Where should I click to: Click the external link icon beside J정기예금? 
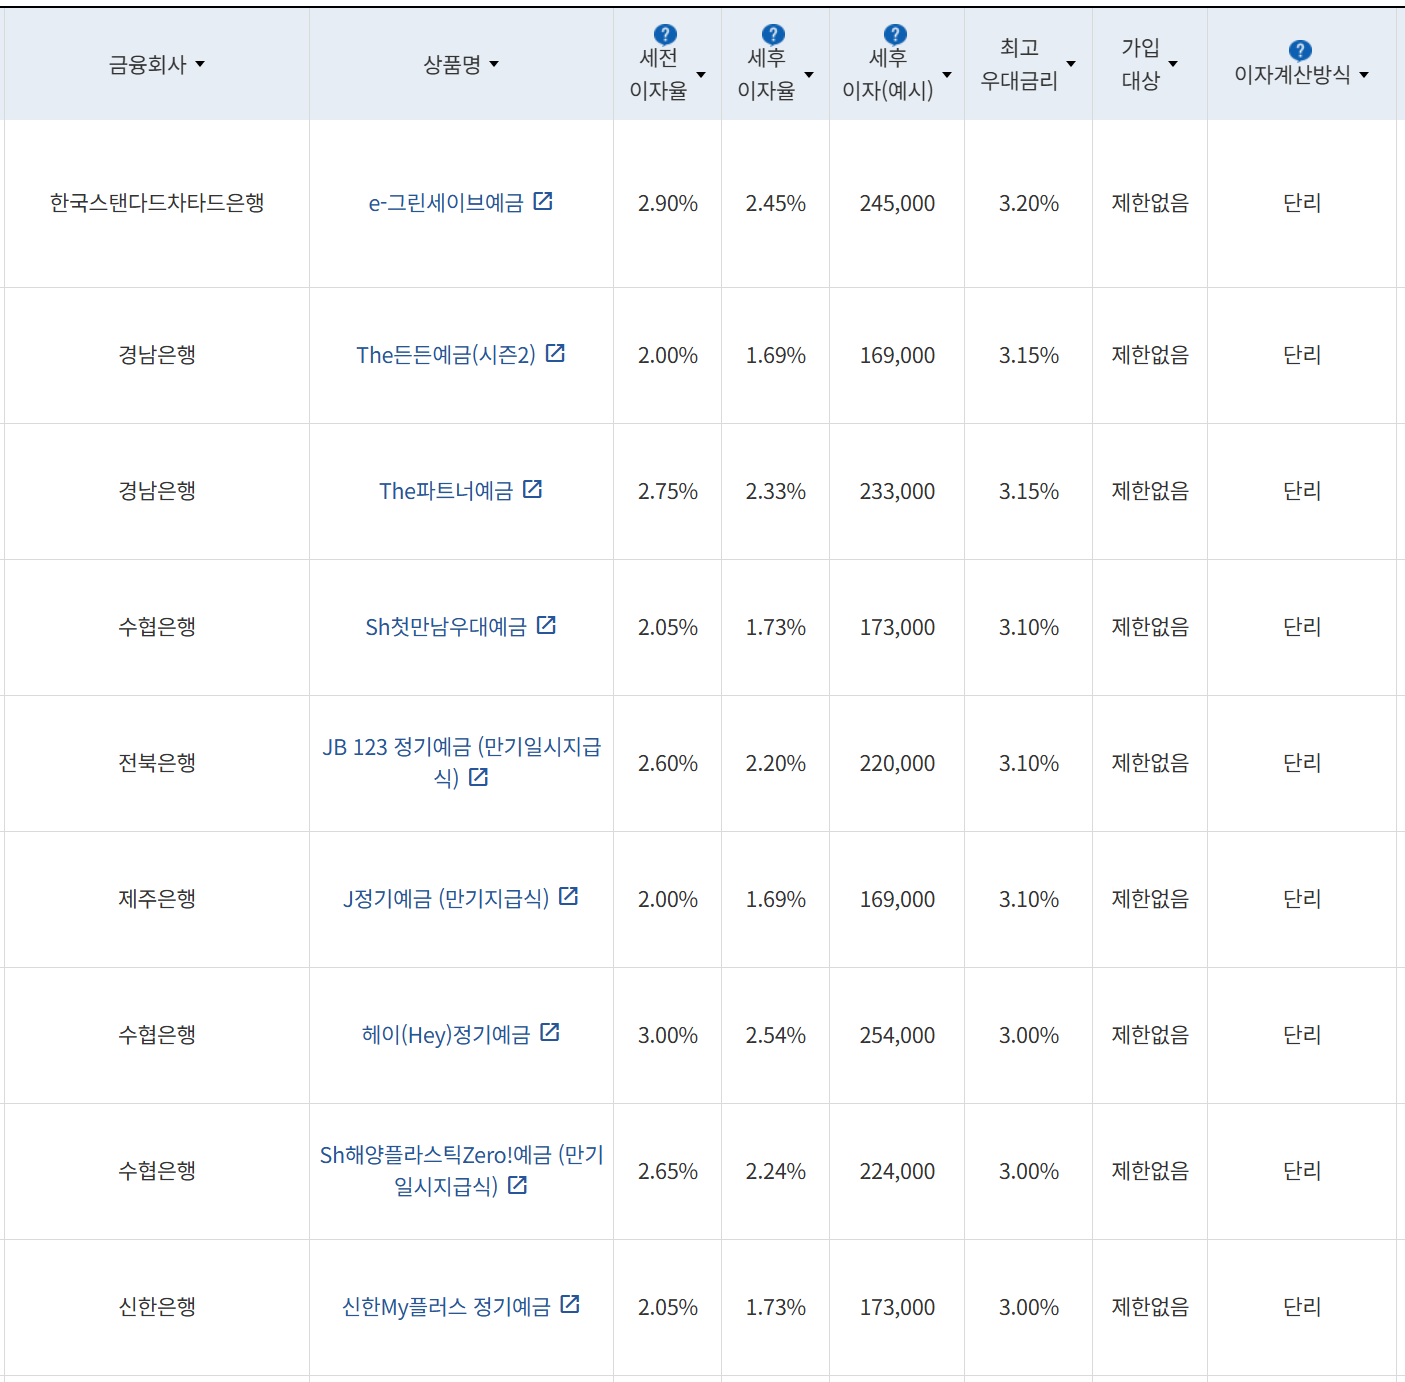568,897
